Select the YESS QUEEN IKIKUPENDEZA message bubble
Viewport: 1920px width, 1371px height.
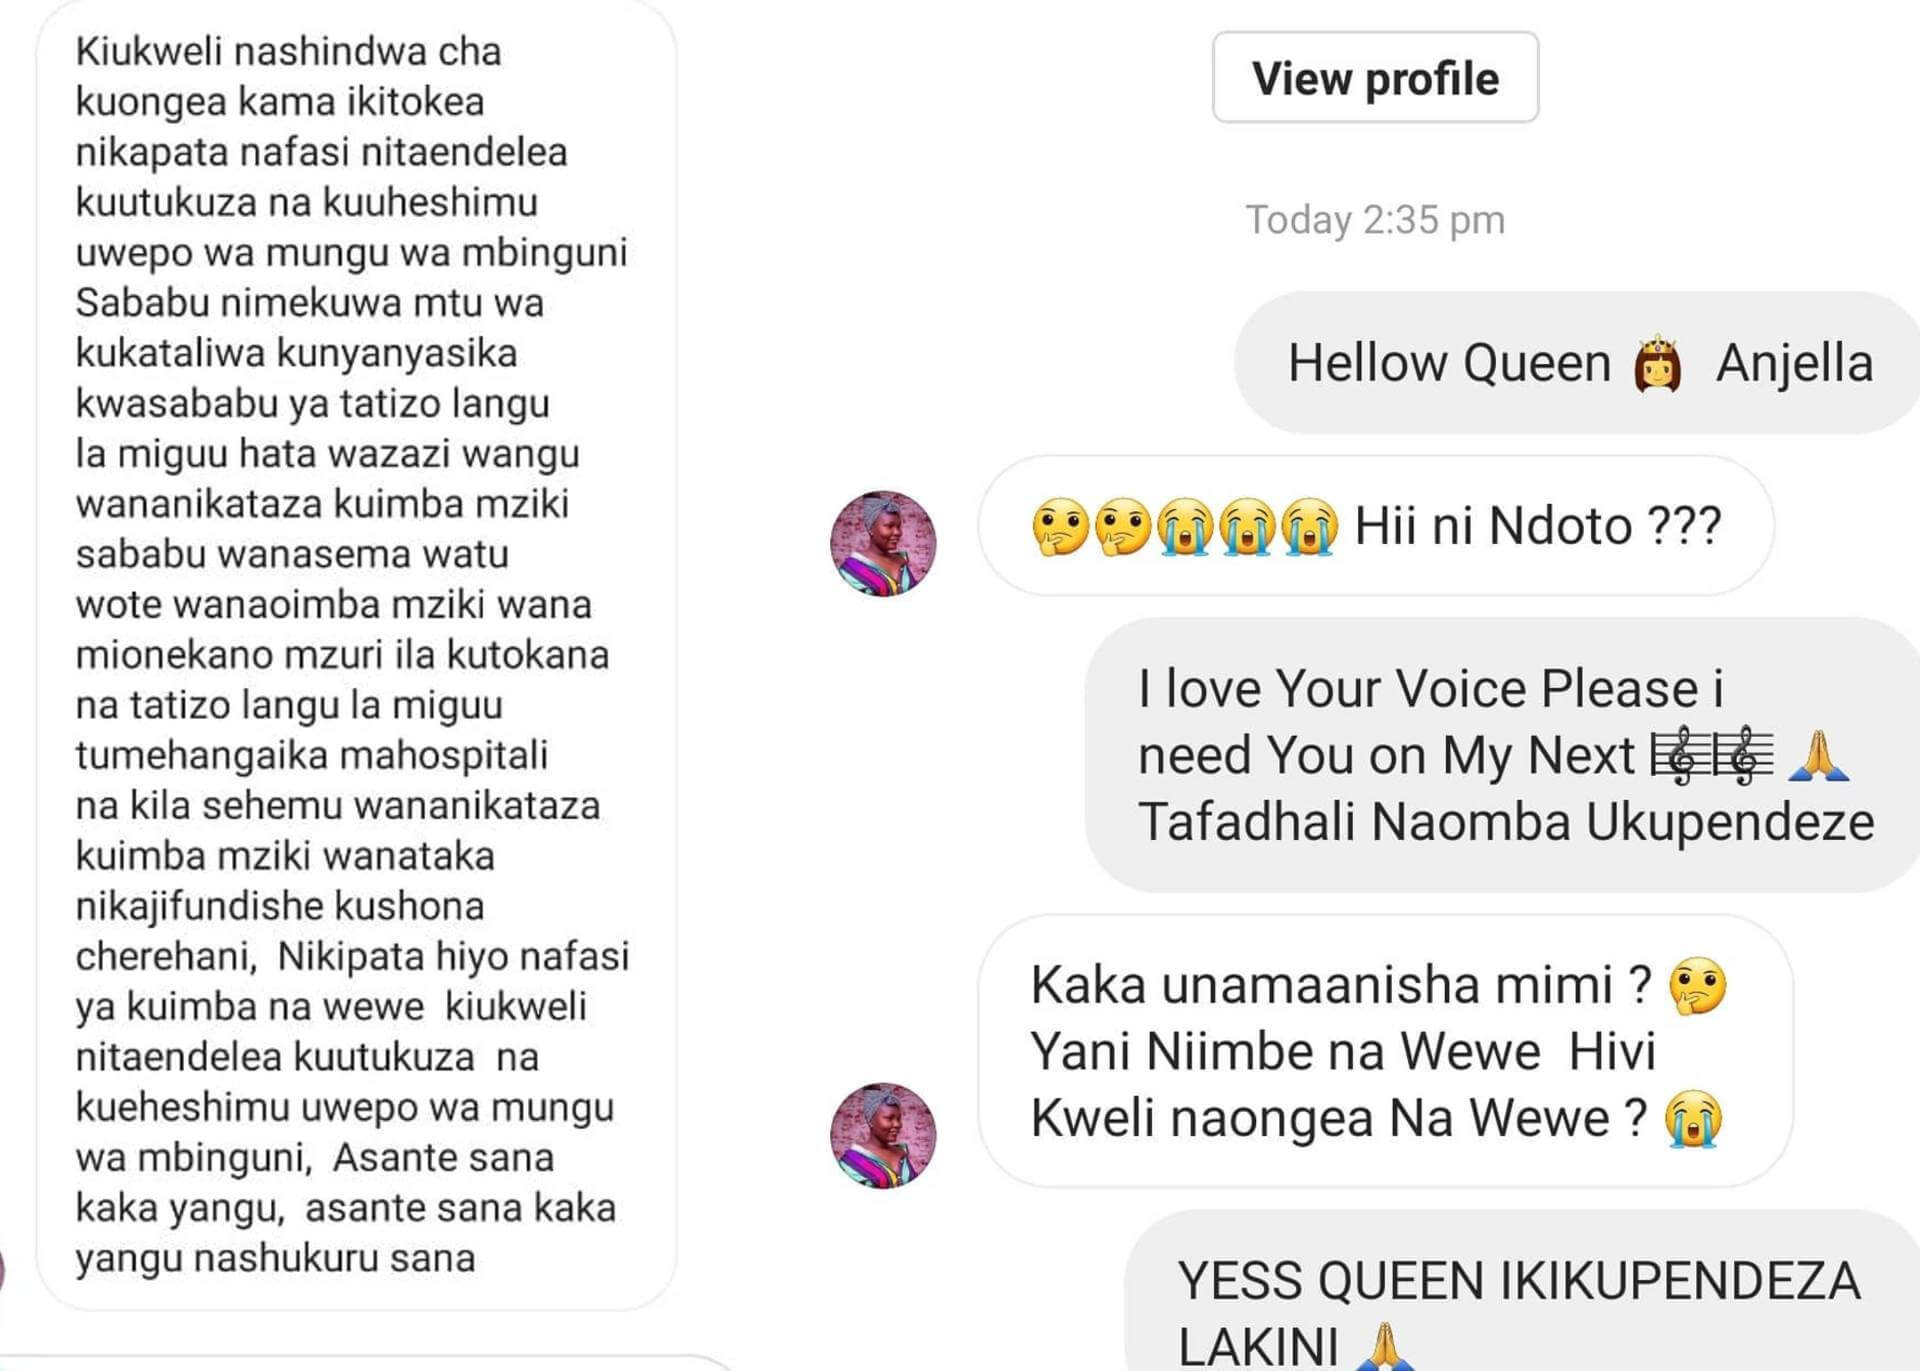1522,1291
